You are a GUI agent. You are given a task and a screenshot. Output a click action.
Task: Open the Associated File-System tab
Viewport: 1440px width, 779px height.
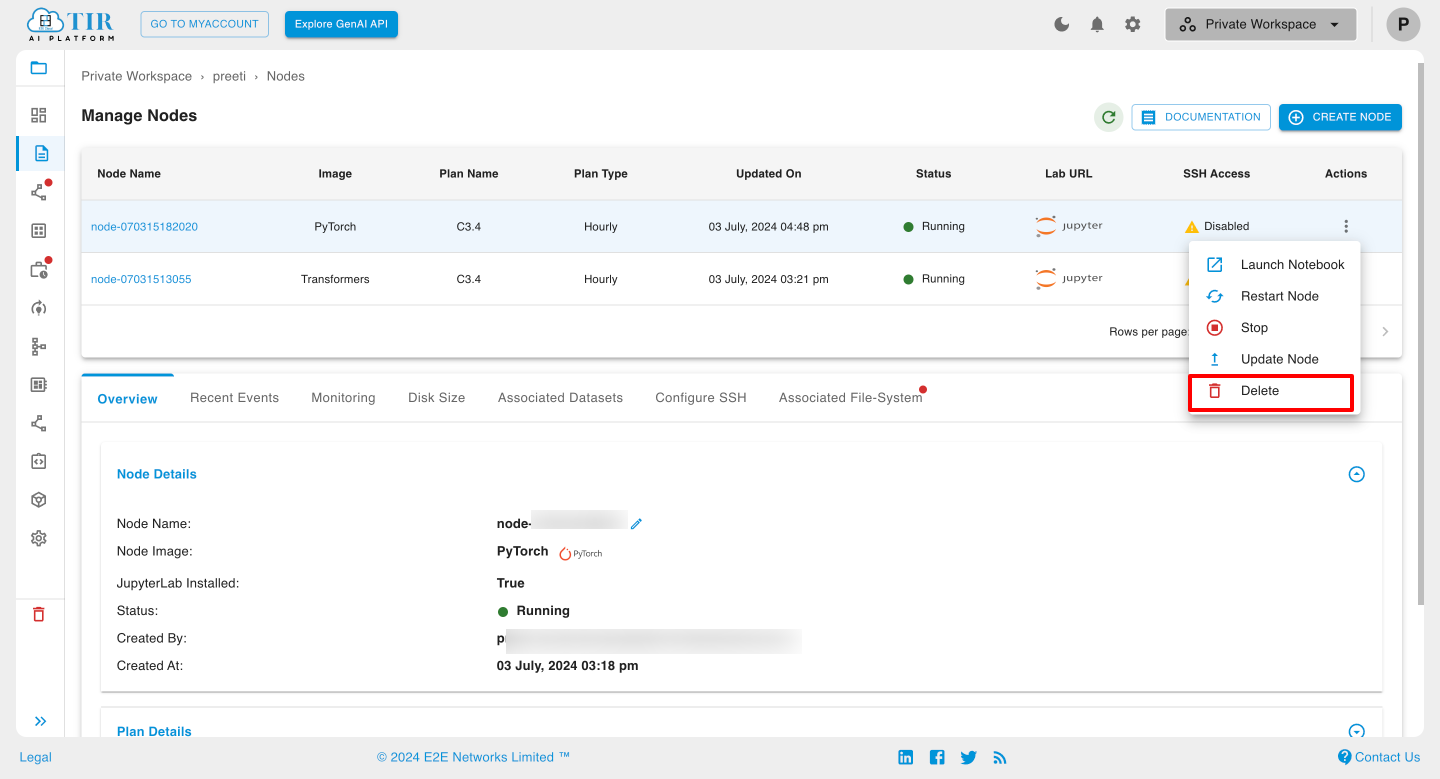point(850,398)
